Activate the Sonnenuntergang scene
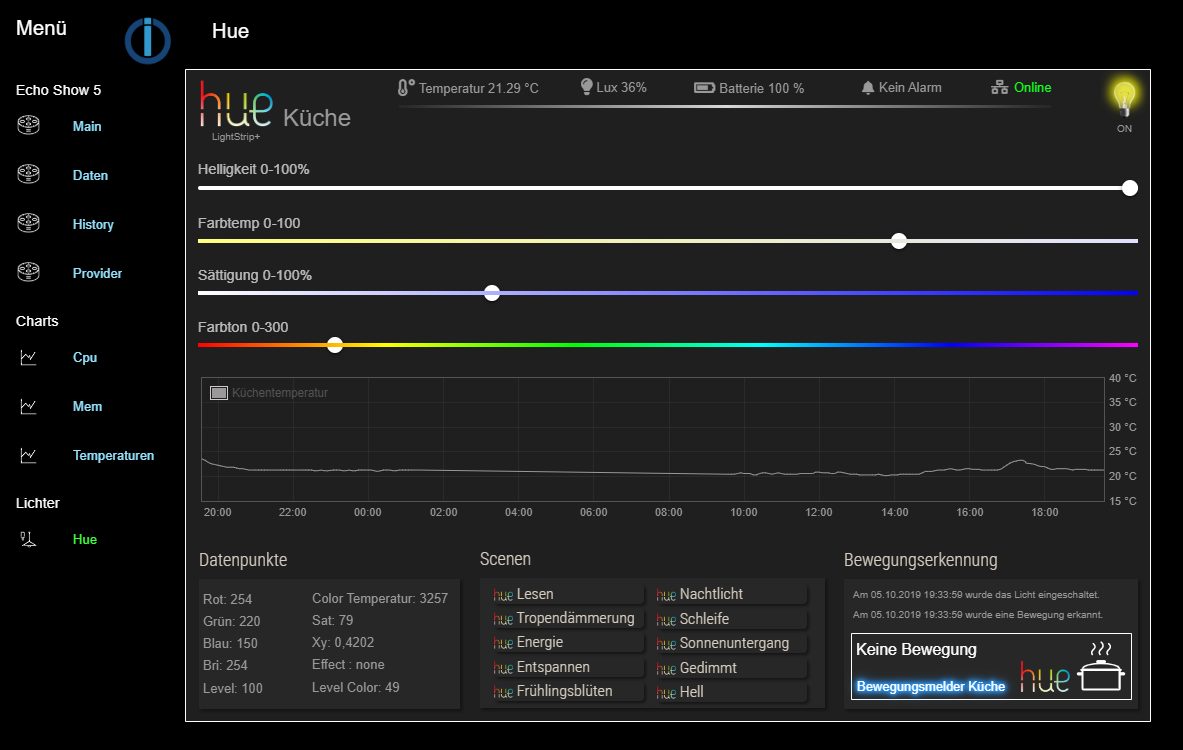Image resolution: width=1183 pixels, height=750 pixels. coord(730,644)
